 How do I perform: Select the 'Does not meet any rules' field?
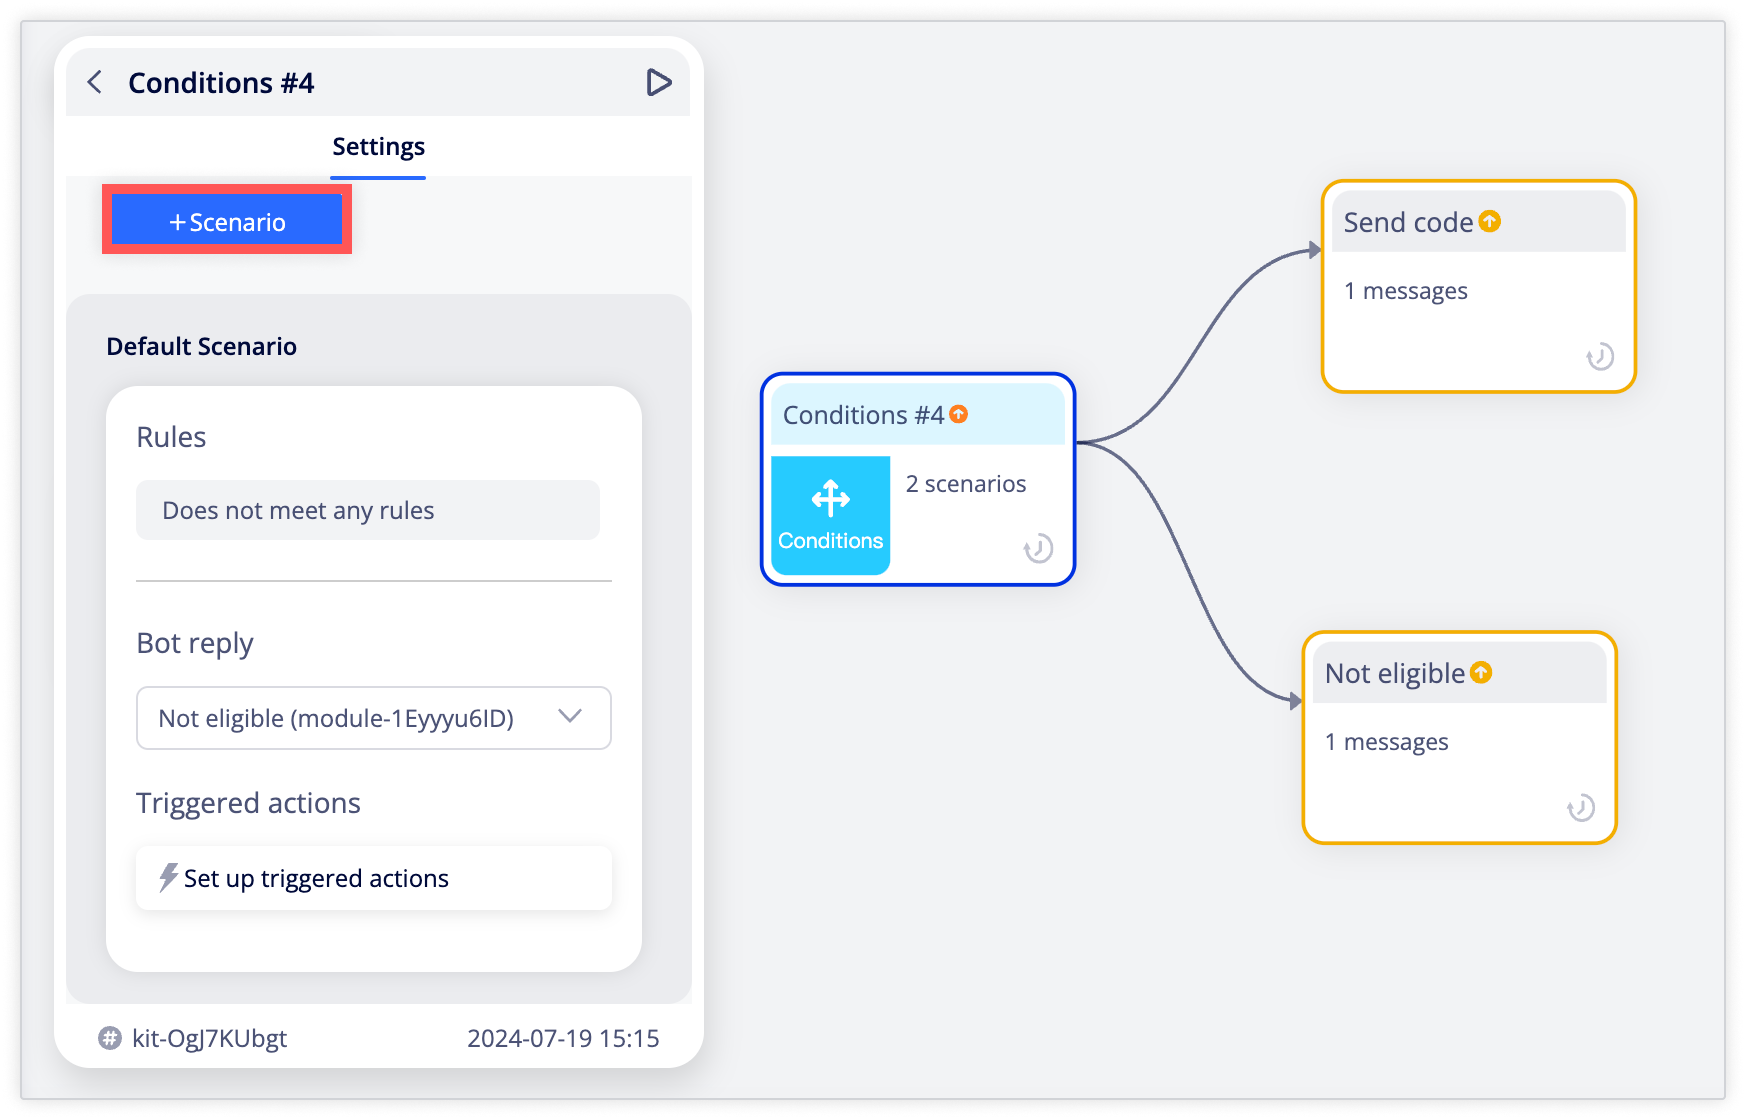pyautogui.click(x=368, y=510)
